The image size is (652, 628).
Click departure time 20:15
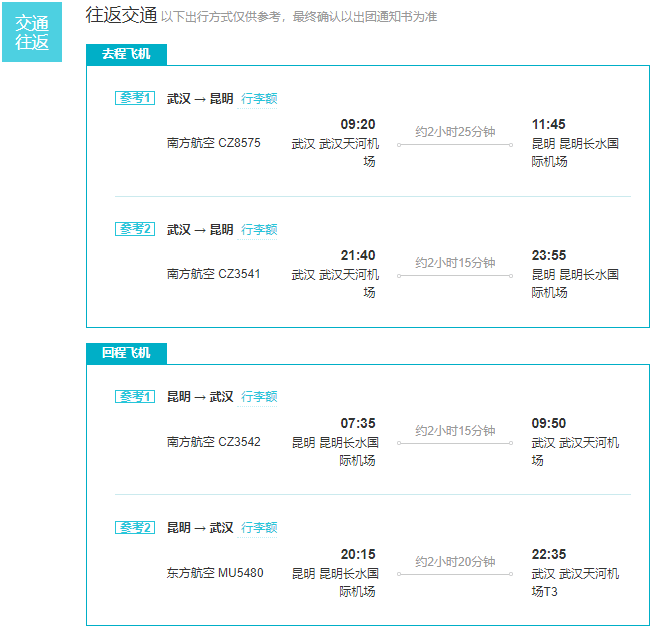pos(358,554)
